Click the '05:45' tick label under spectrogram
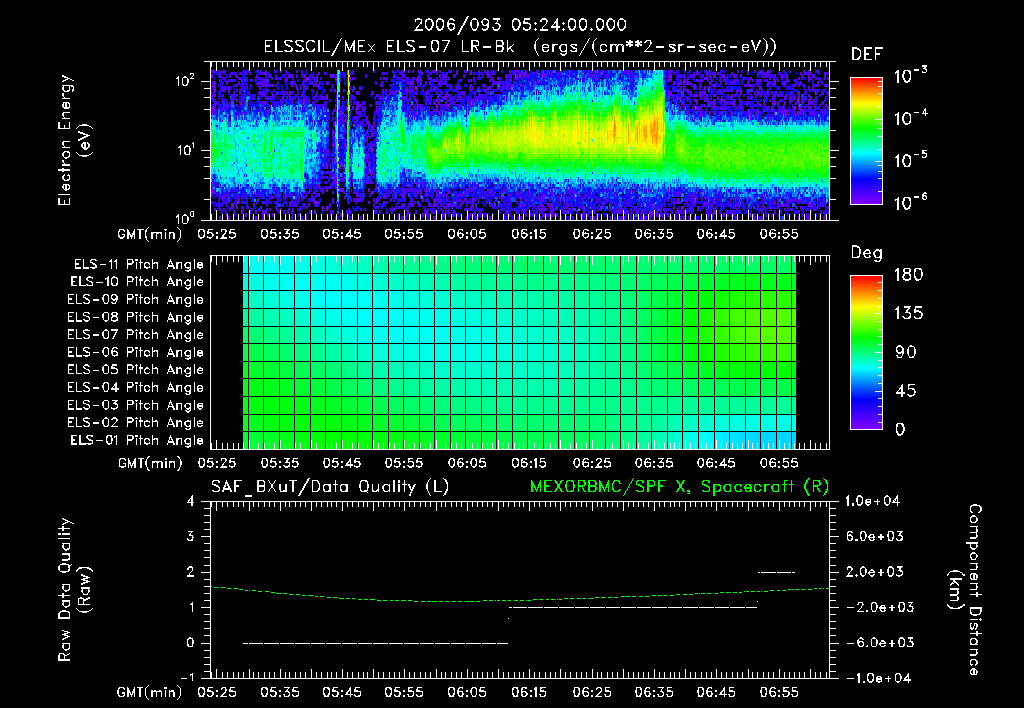The image size is (1024, 708). [x=342, y=234]
